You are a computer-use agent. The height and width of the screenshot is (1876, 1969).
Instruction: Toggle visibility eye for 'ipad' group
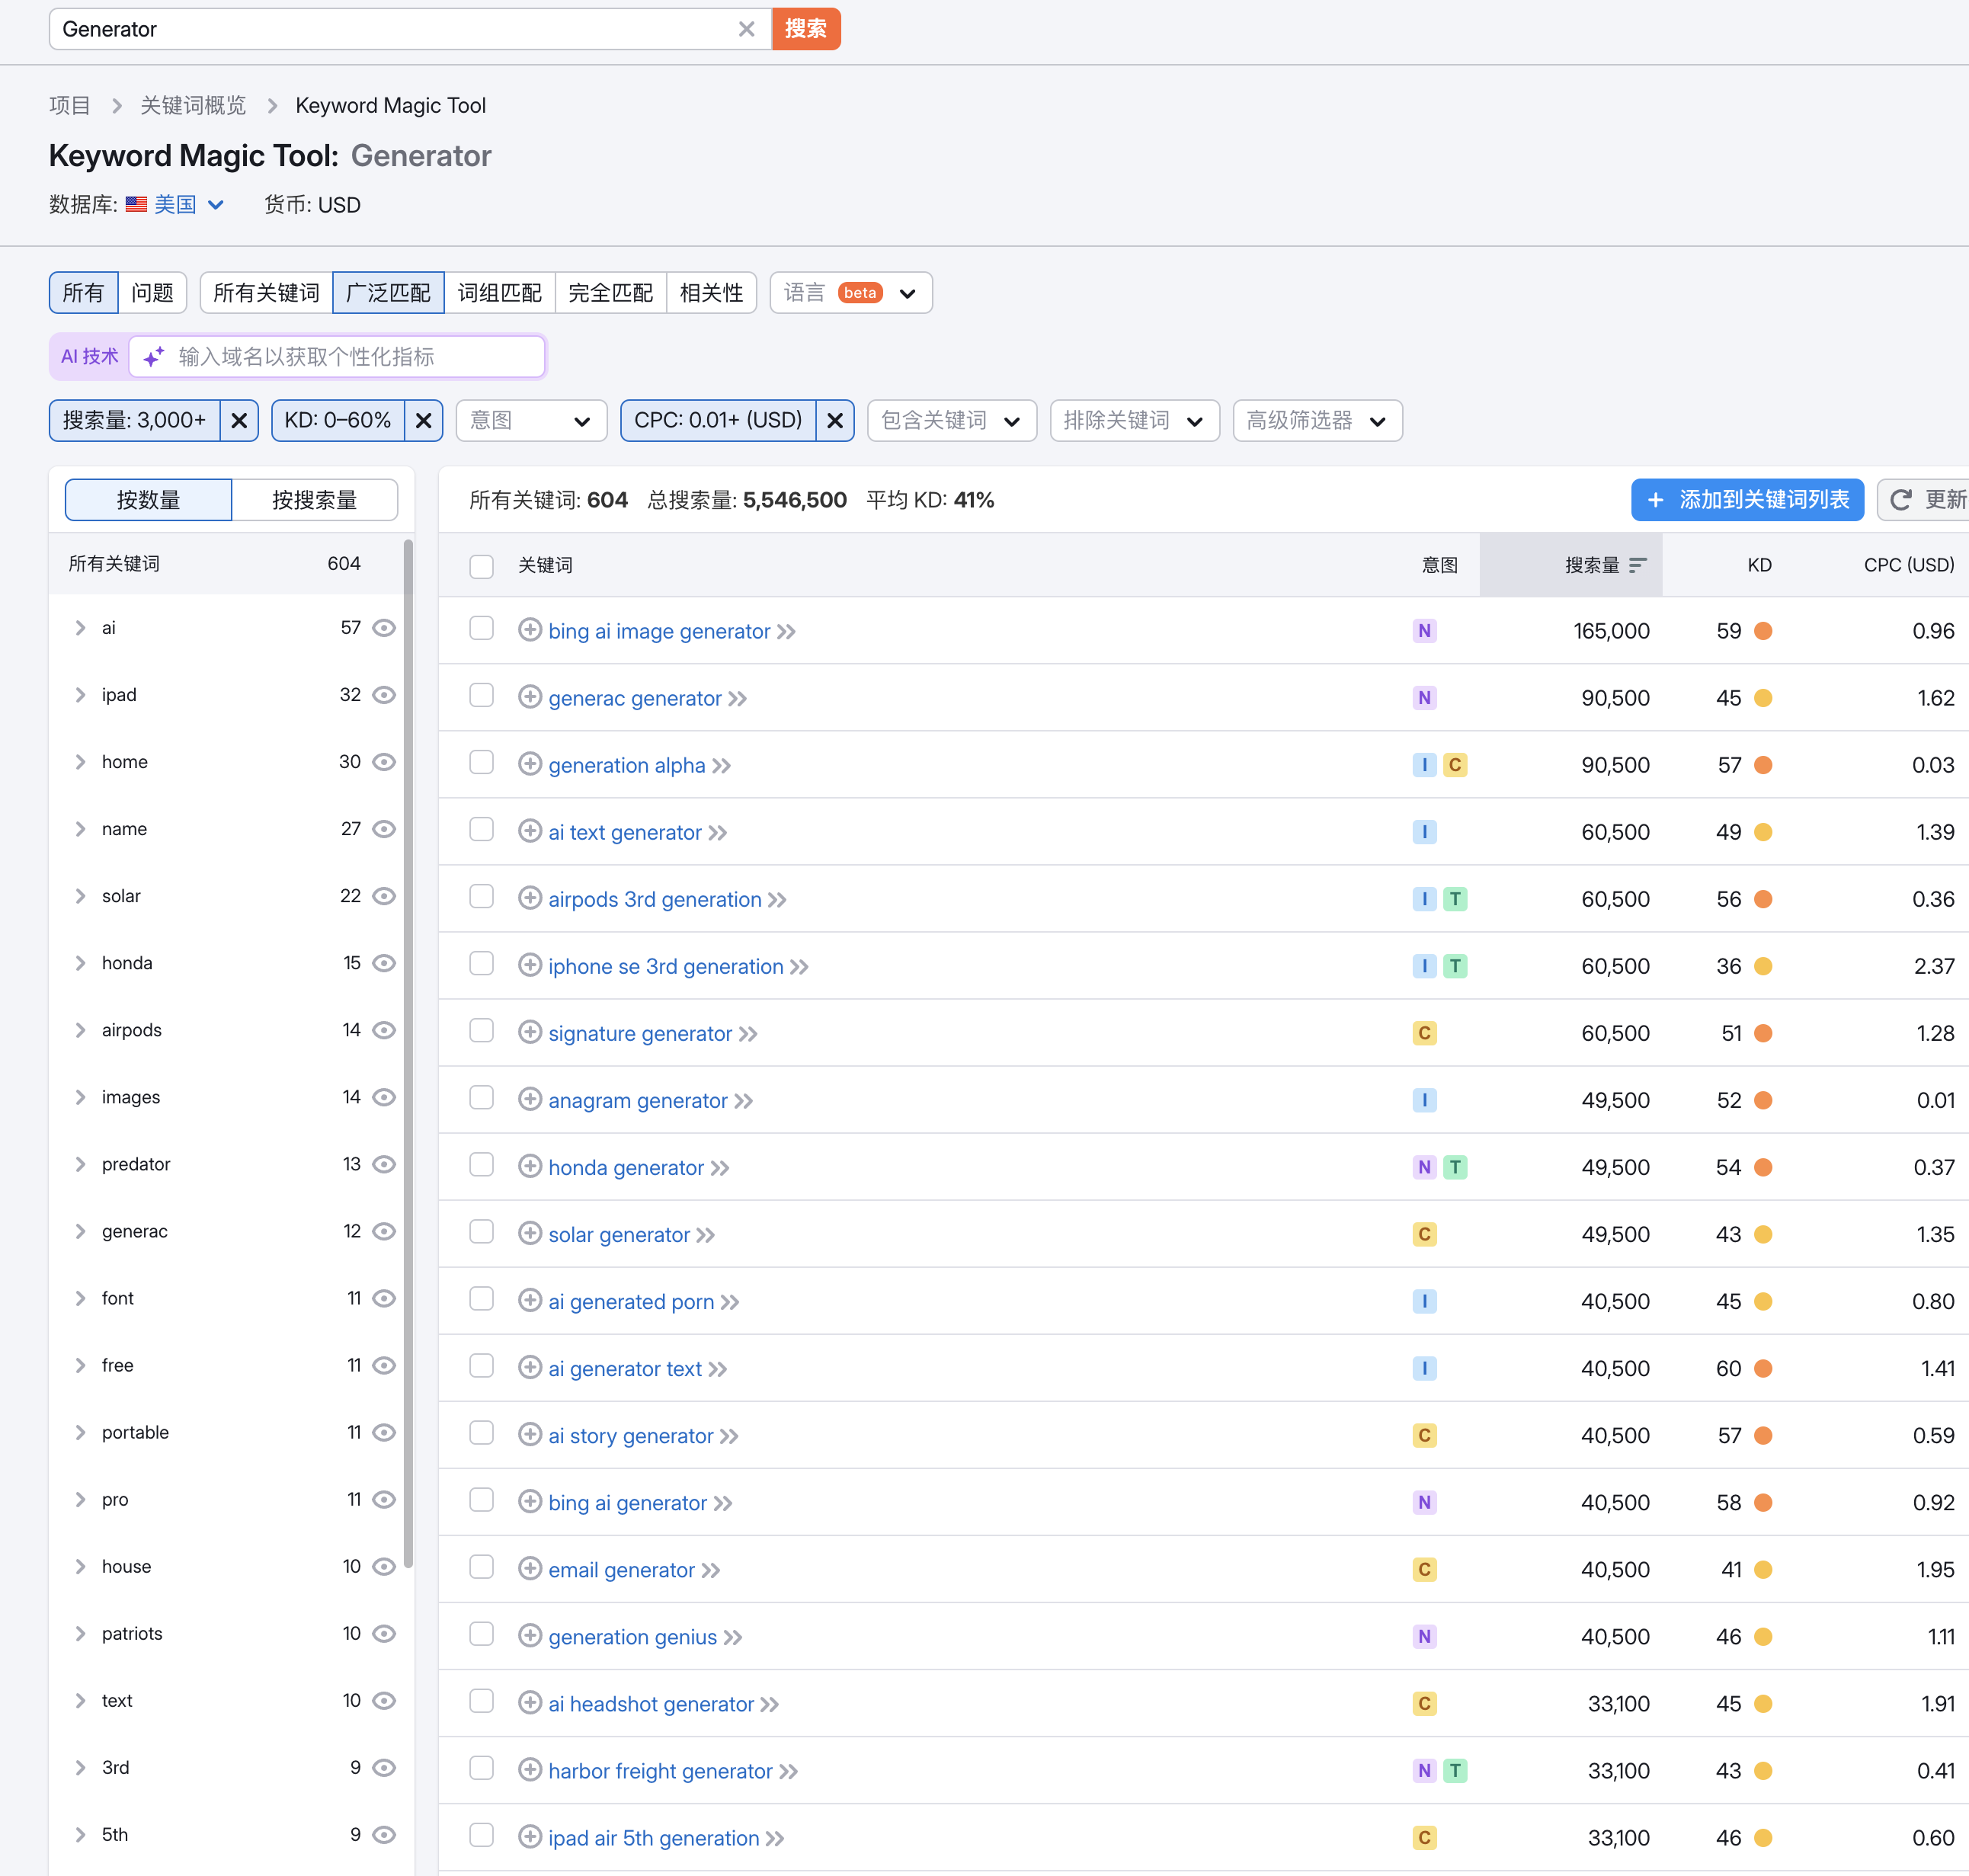click(x=384, y=695)
